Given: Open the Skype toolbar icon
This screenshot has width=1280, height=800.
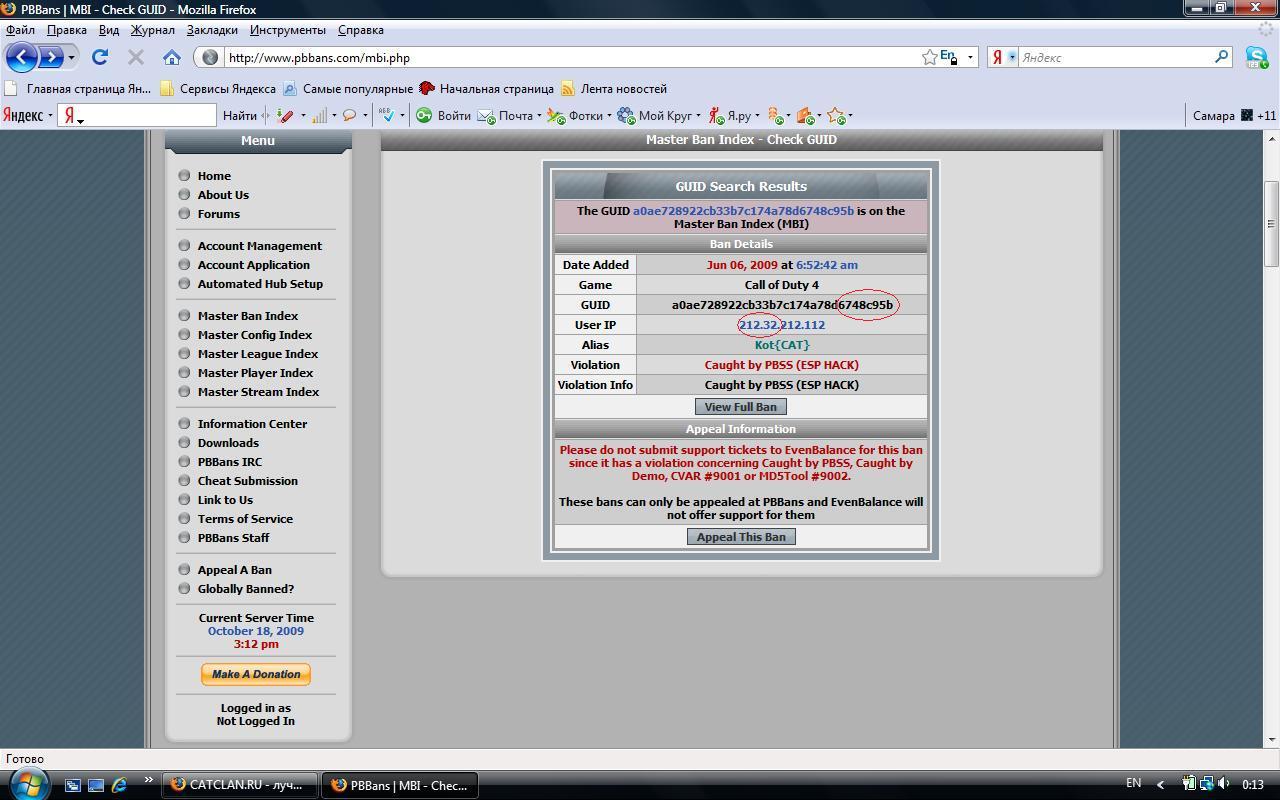Looking at the screenshot, I should click(1257, 57).
